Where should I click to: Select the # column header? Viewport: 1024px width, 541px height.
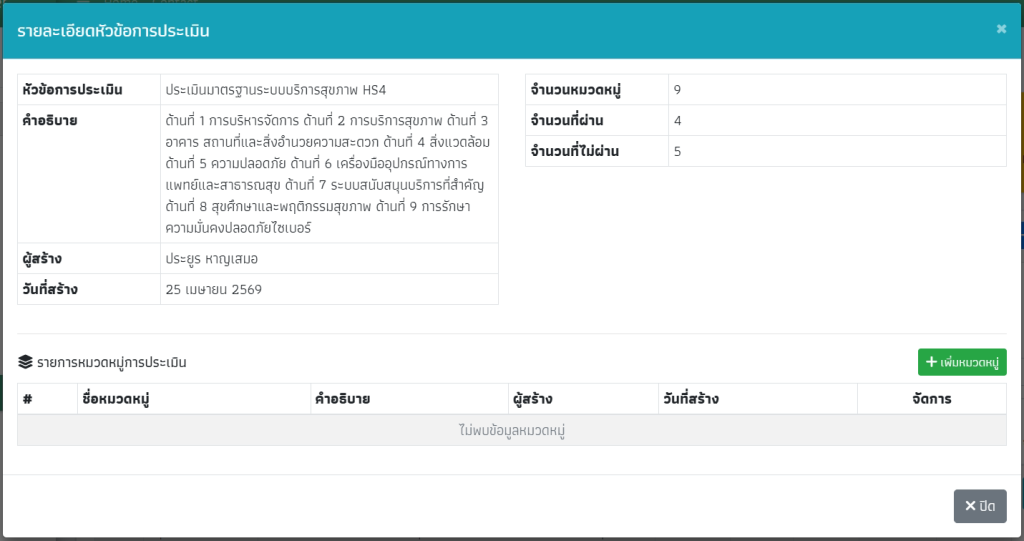tap(28, 399)
